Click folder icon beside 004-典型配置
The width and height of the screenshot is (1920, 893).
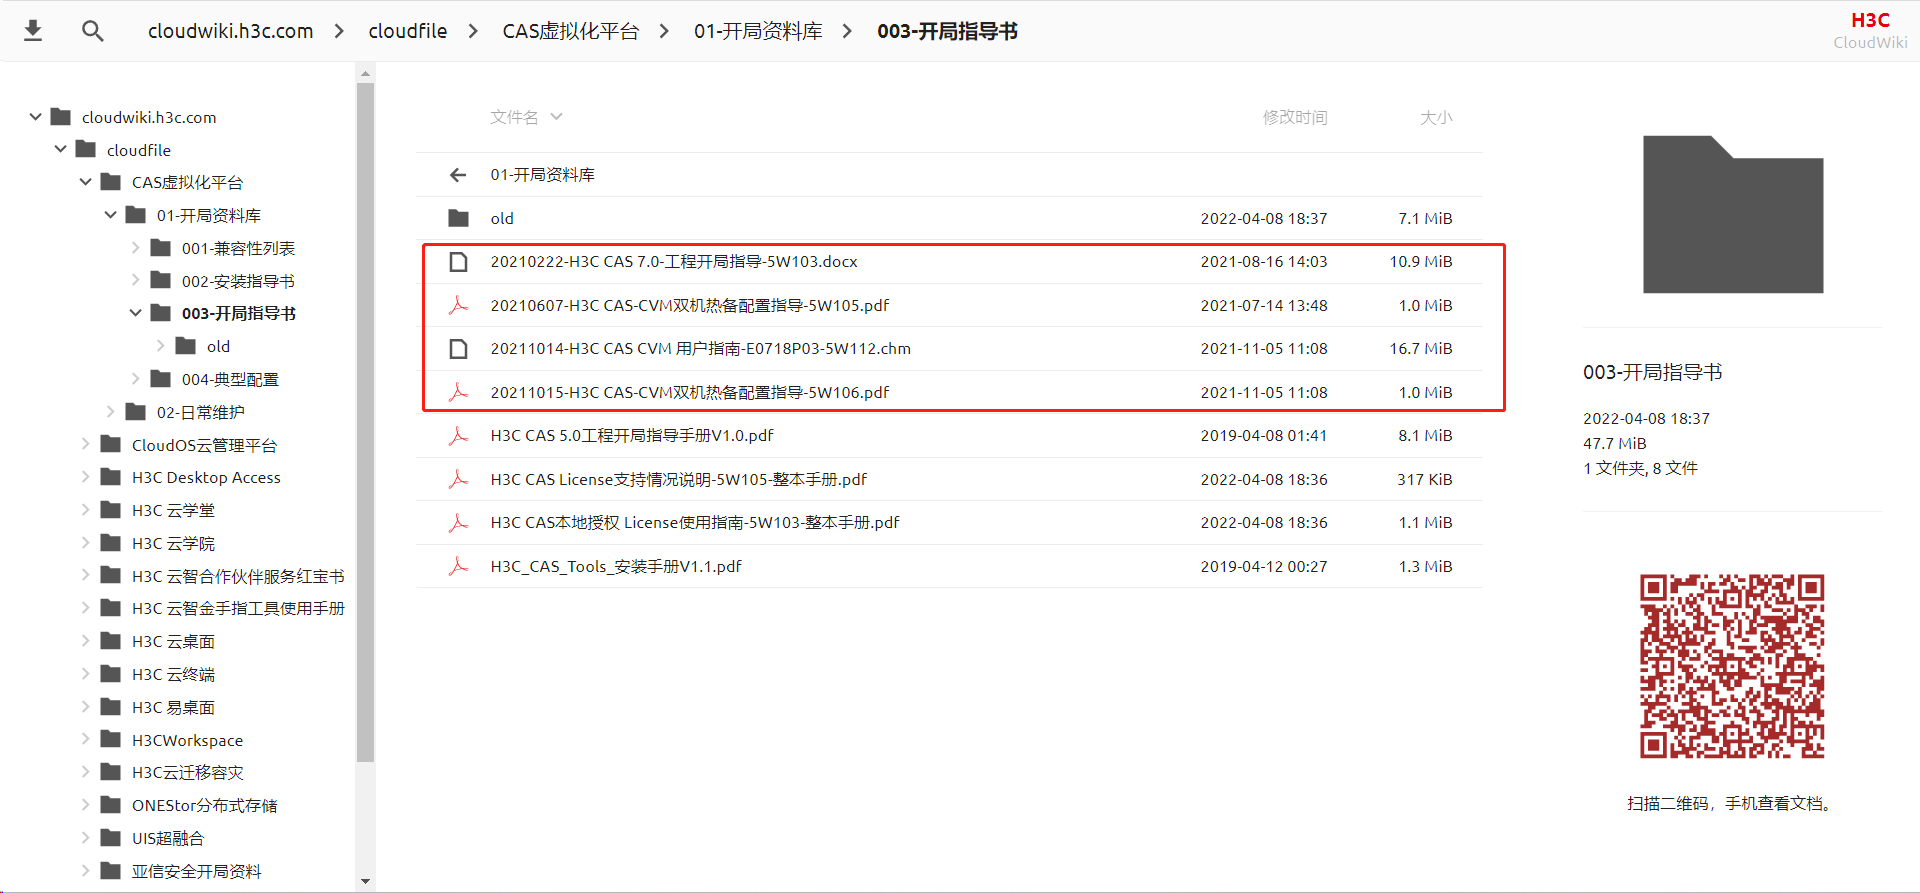pos(161,379)
